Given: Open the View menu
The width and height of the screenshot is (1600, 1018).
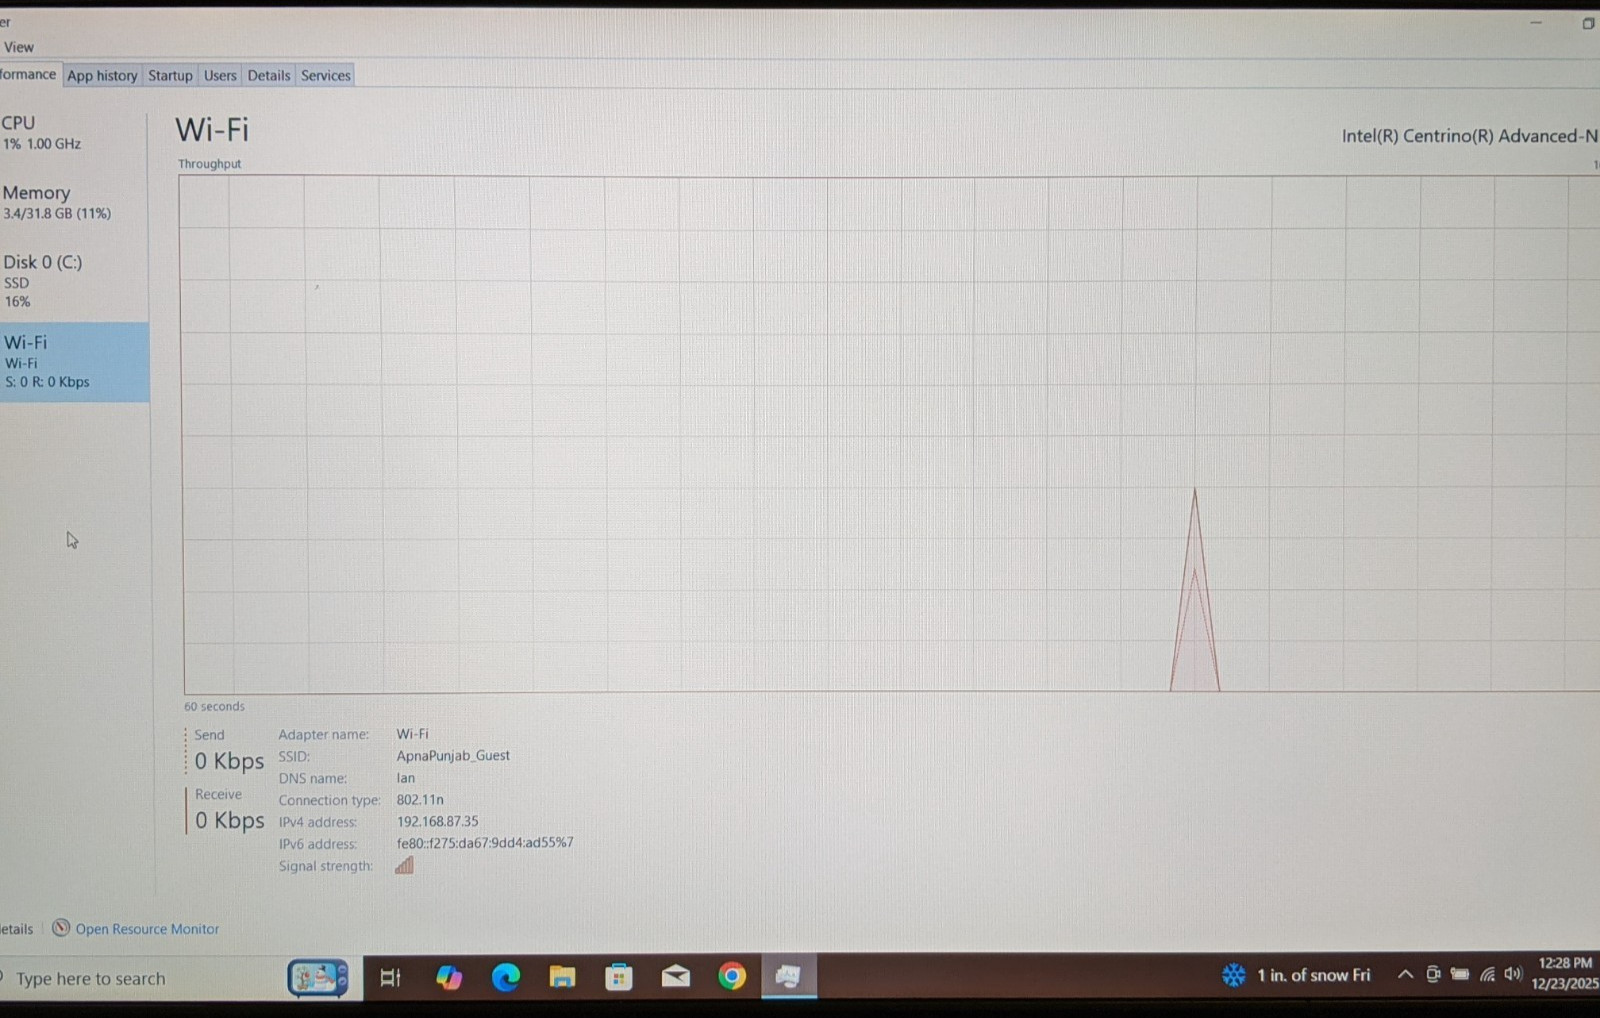Looking at the screenshot, I should point(18,47).
